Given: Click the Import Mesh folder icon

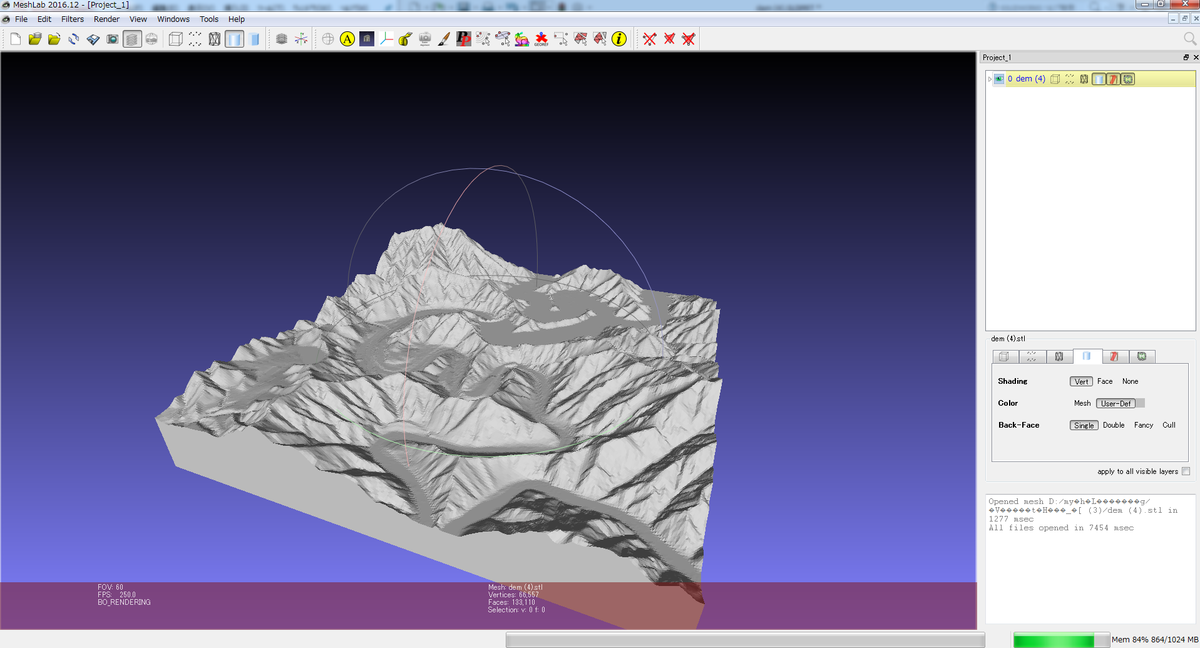Looking at the screenshot, I should tap(54, 39).
